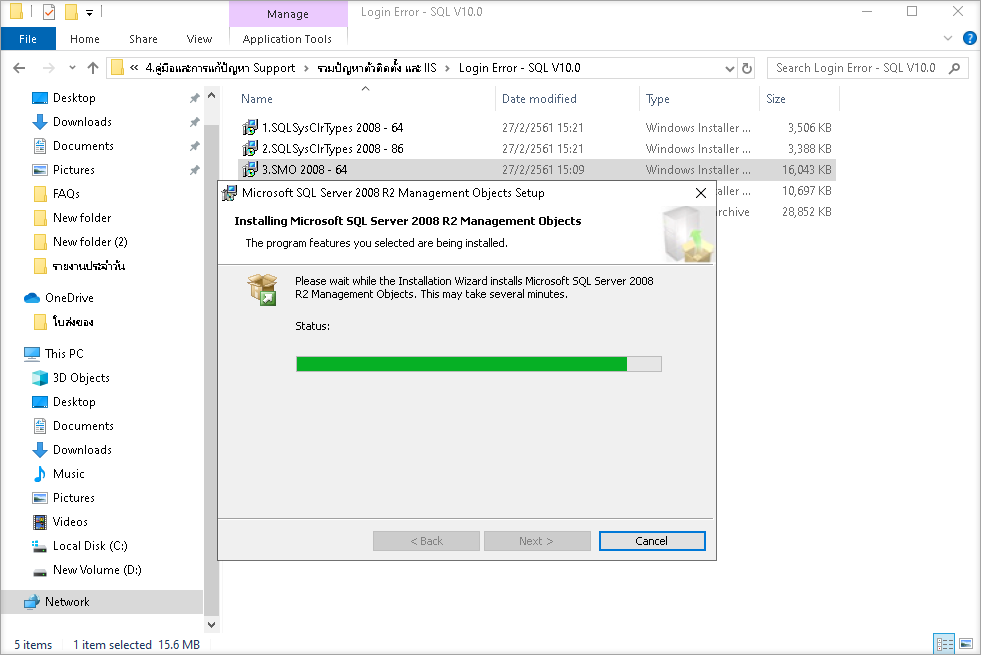
Task: Click the Up one level arrow
Action: click(93, 68)
